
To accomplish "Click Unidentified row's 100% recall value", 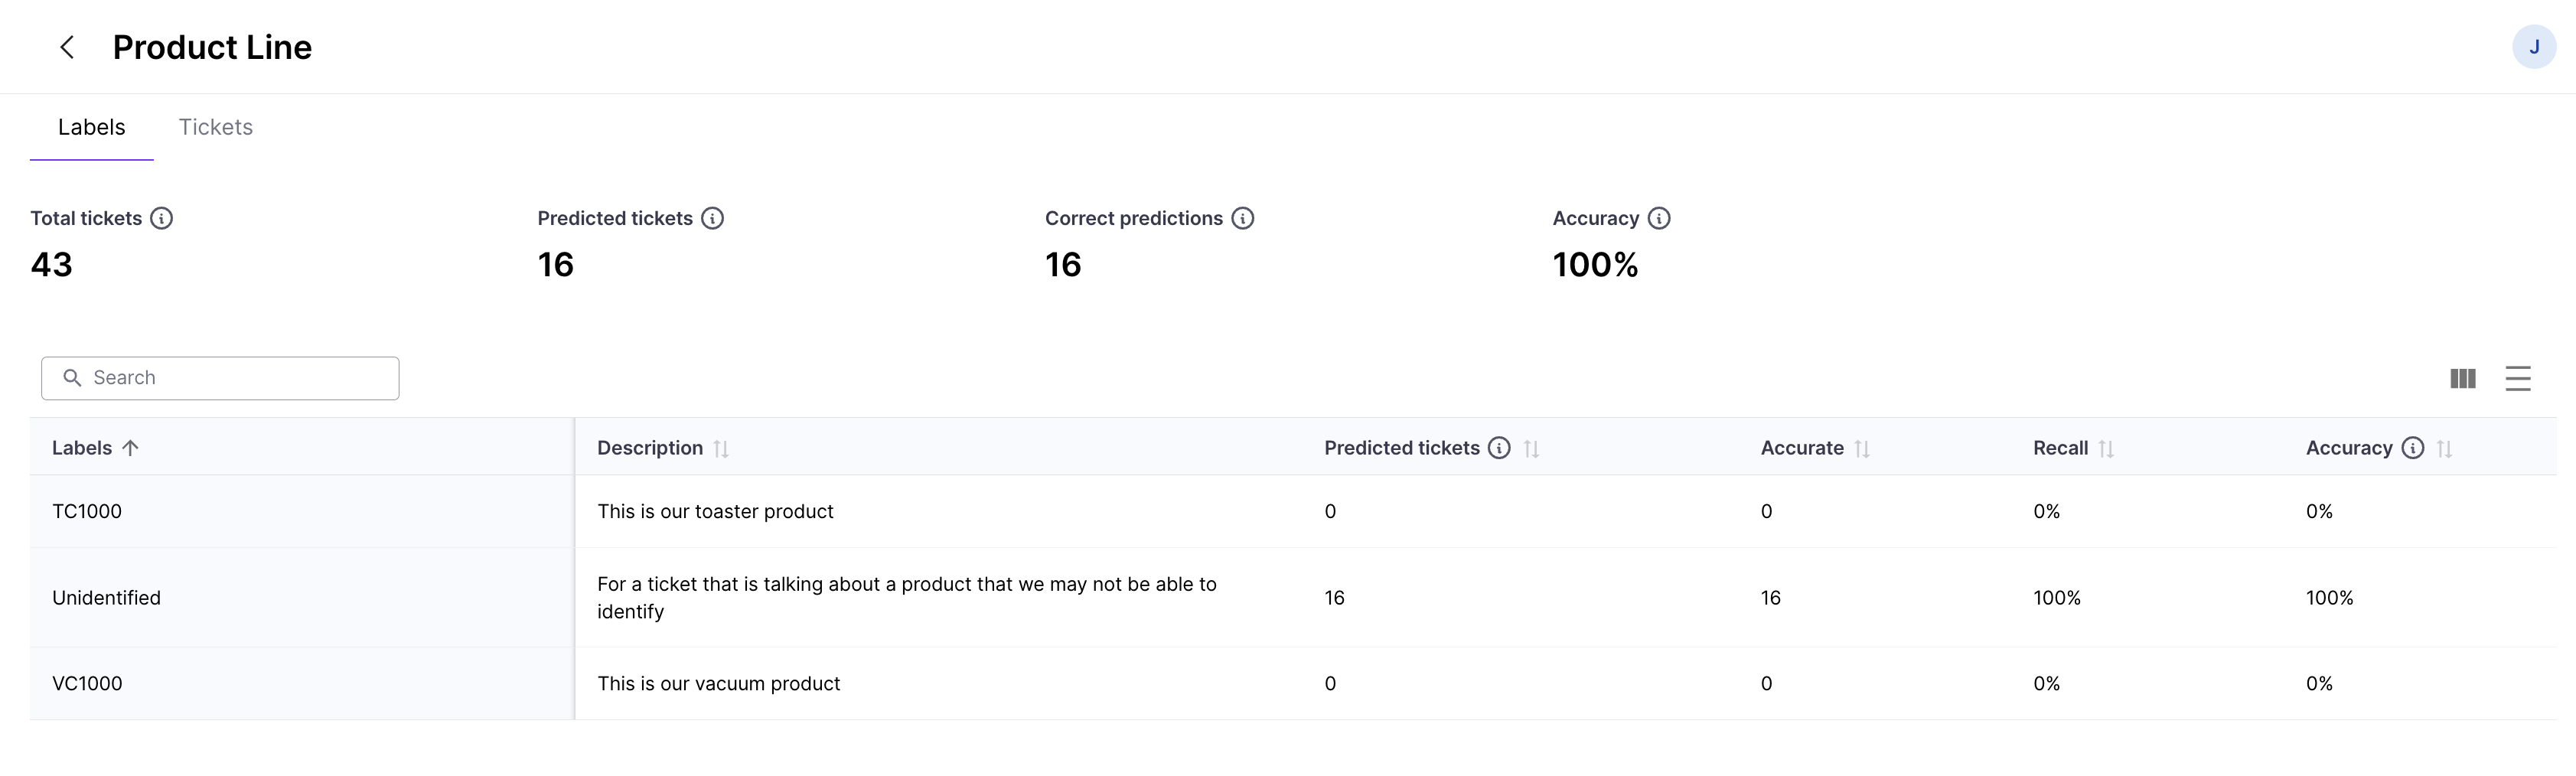I will point(2057,598).
